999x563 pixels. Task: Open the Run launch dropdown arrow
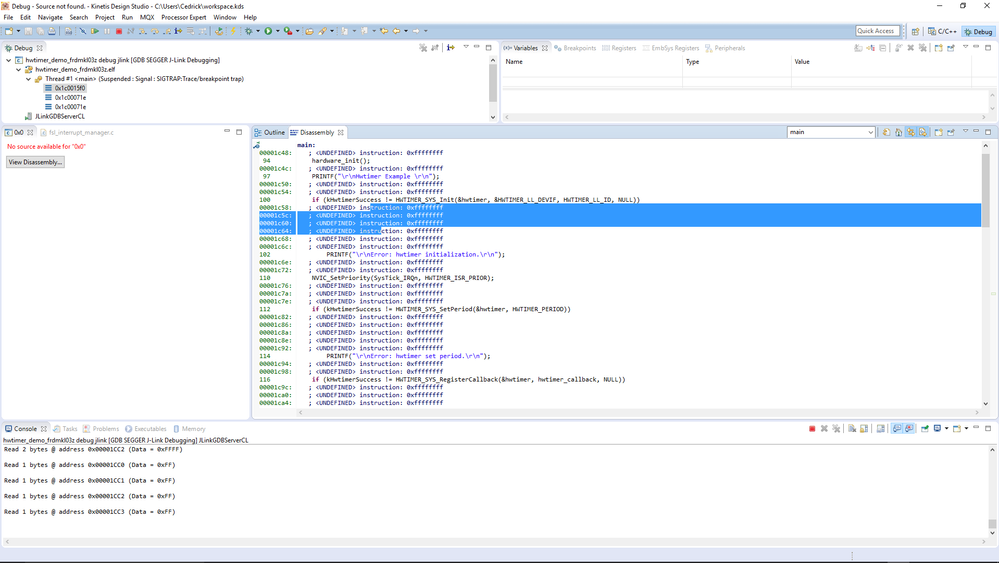tap(277, 31)
